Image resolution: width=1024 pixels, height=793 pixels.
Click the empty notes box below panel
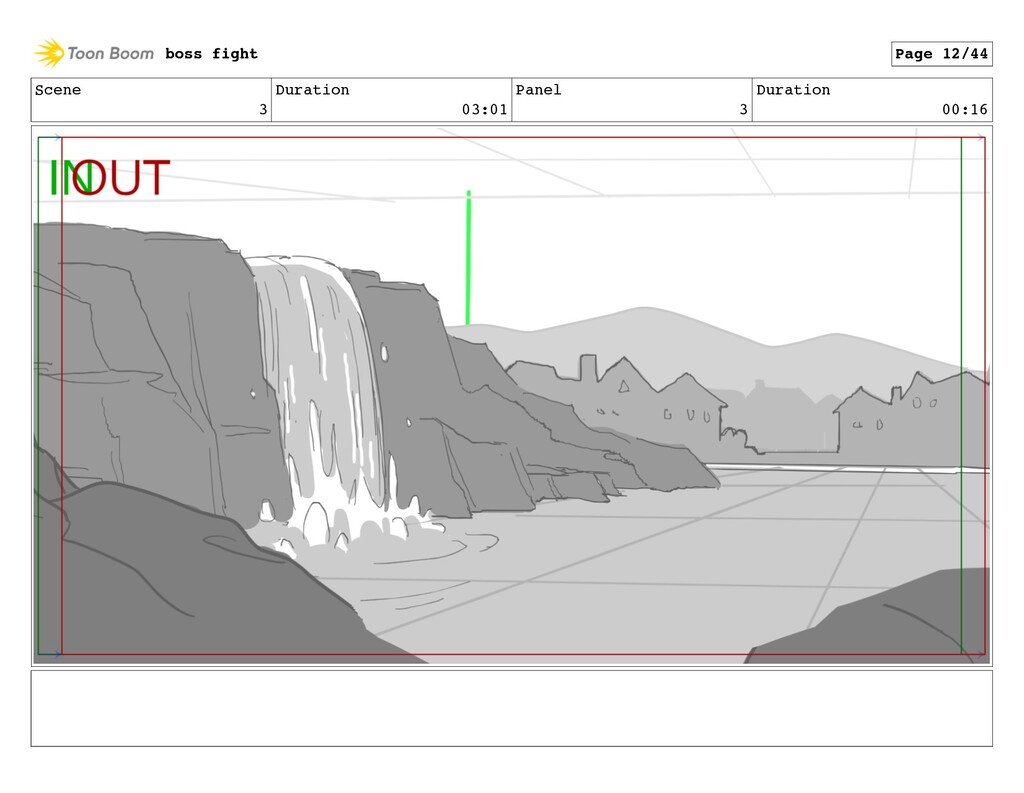coord(512,708)
